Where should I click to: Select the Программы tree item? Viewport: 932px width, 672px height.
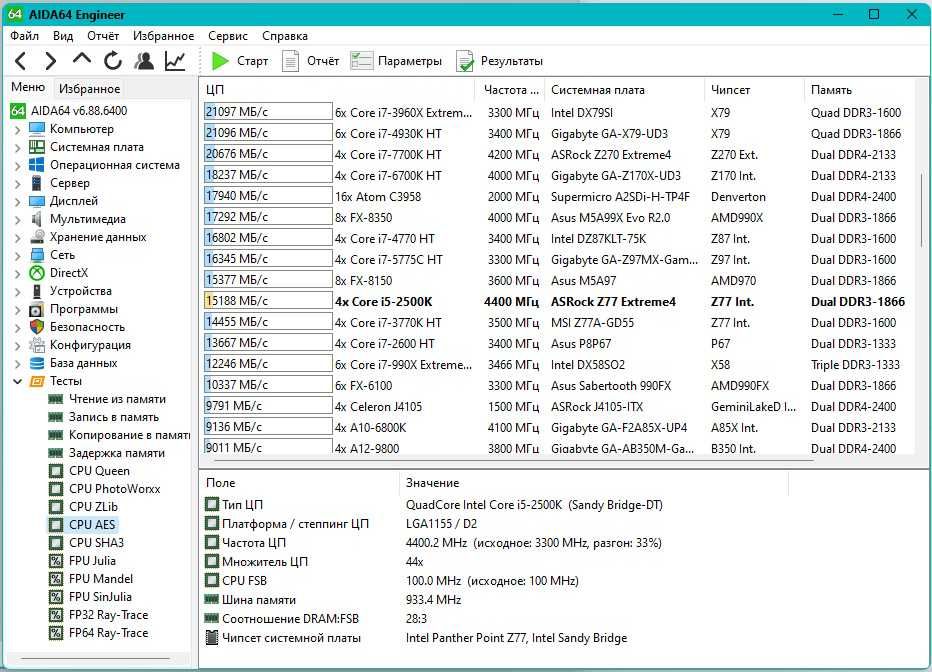pos(84,308)
